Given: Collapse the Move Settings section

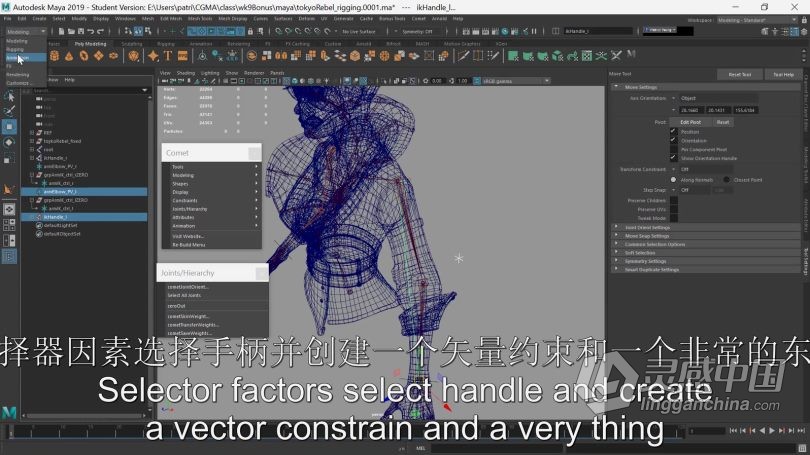Looking at the screenshot, I should 705,87.
